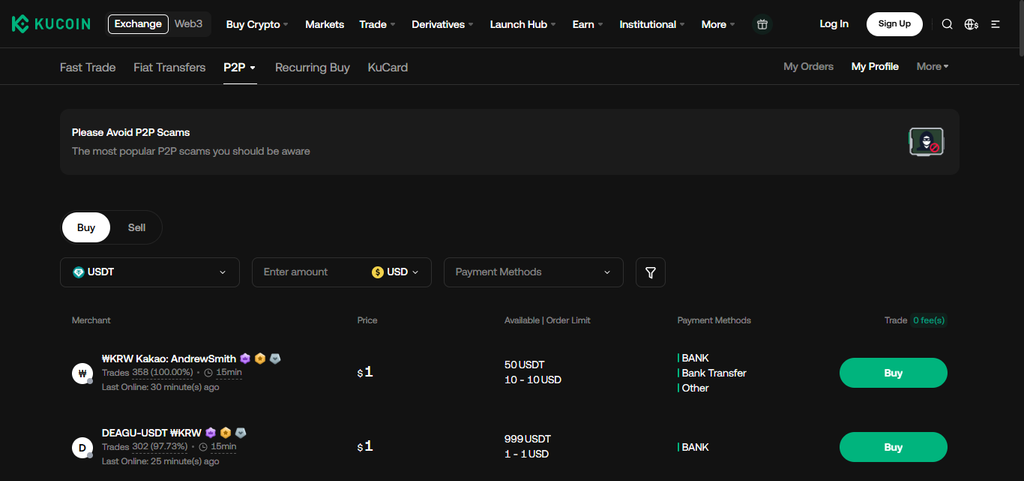The height and width of the screenshot is (481, 1024).
Task: Click AndrewSmith's gold hexagon badge
Action: pos(260,358)
